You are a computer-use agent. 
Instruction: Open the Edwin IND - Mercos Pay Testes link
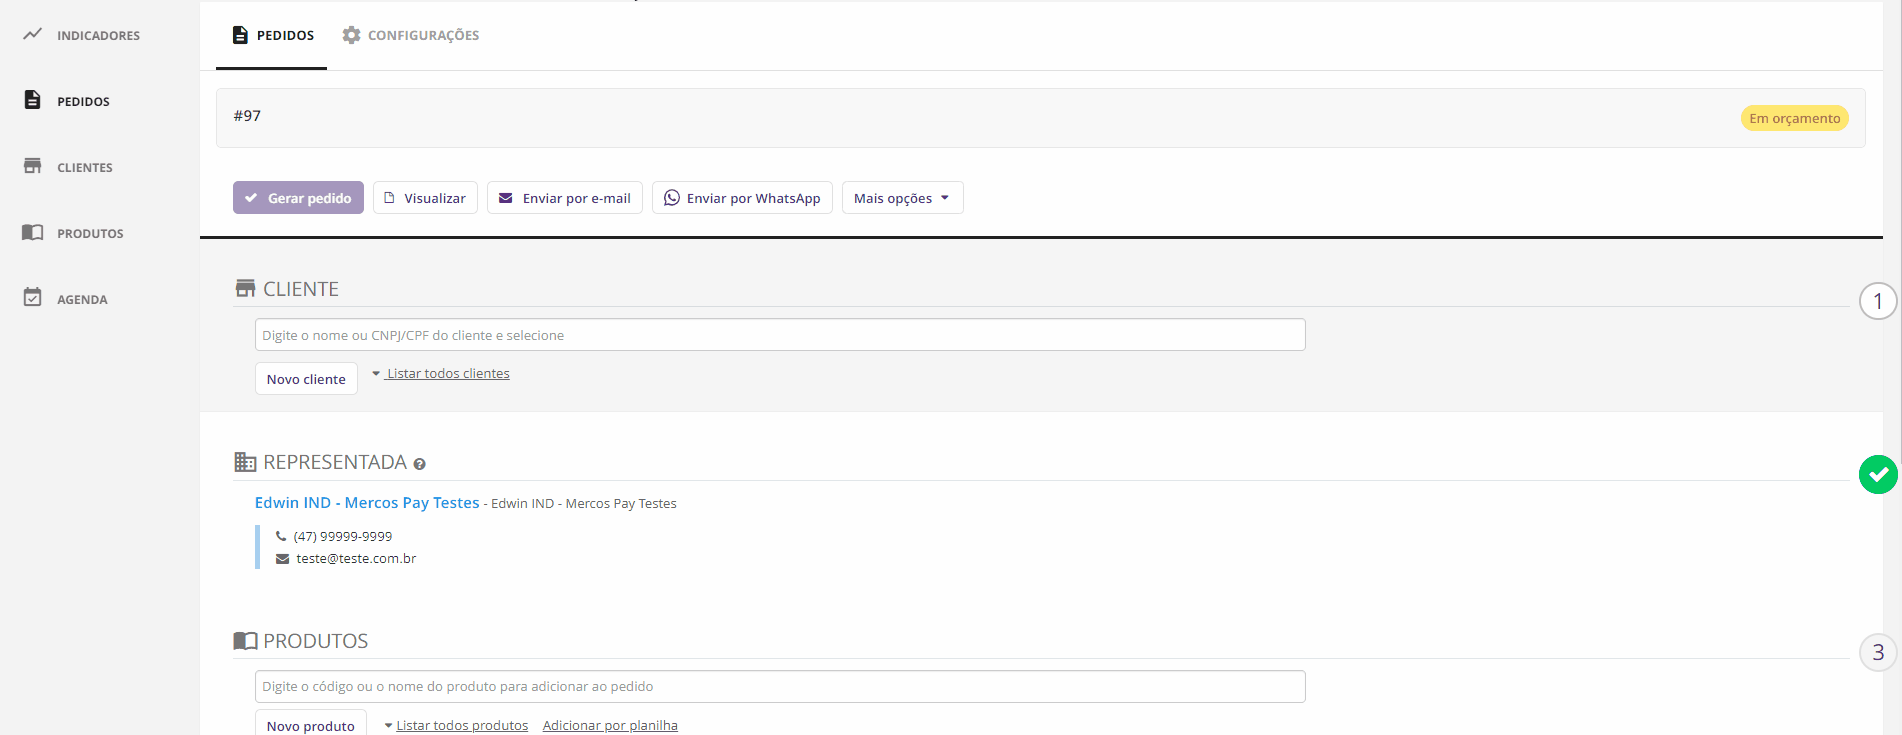click(x=367, y=503)
